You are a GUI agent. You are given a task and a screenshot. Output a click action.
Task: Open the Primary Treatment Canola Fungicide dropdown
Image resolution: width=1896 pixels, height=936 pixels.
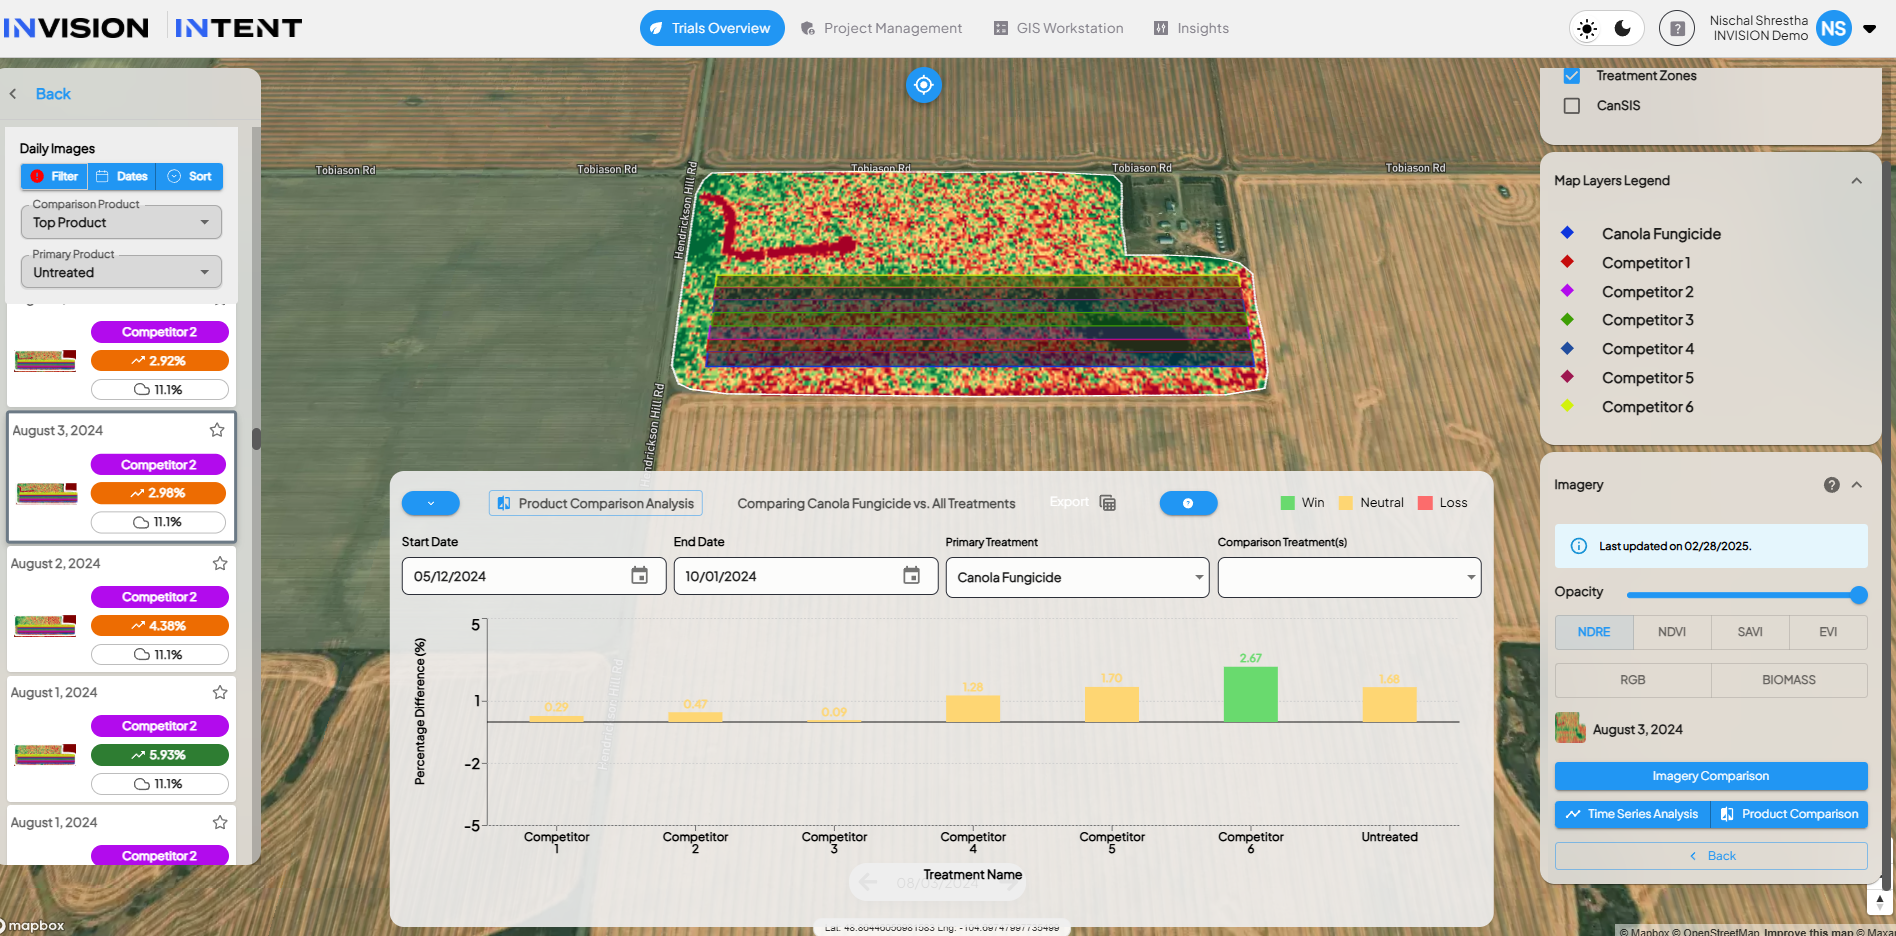tap(1077, 577)
